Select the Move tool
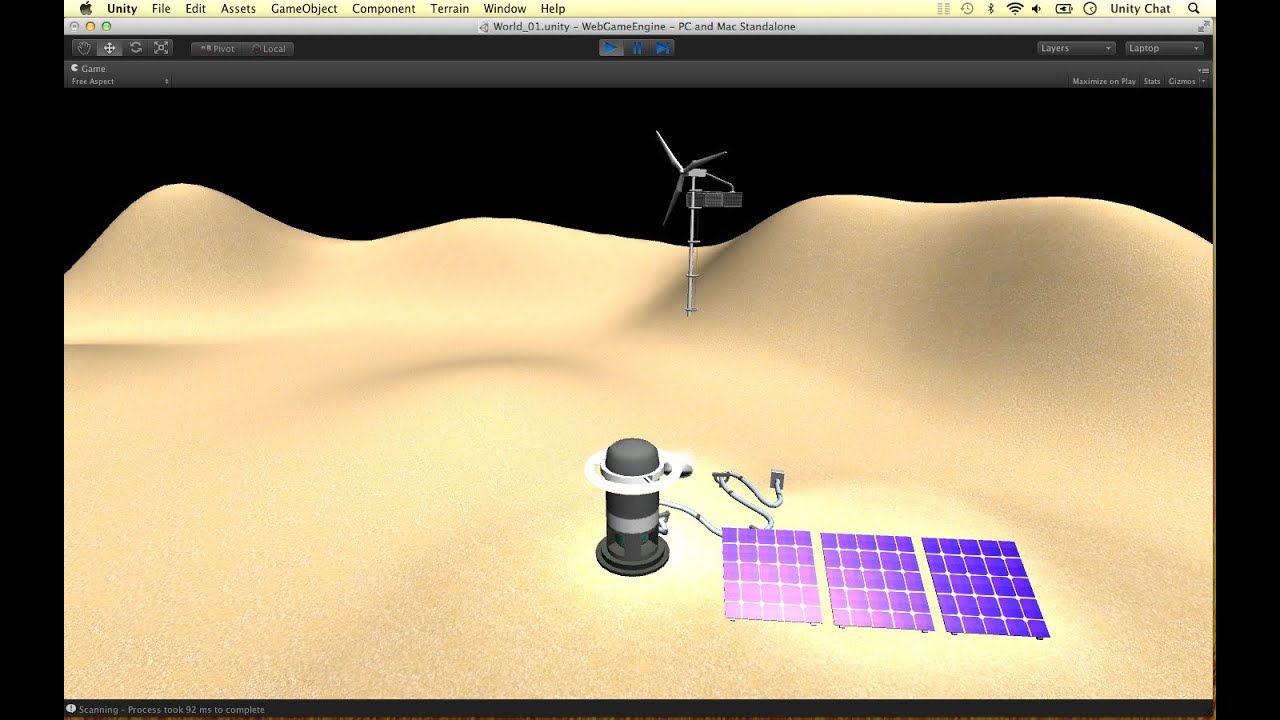Image resolution: width=1280 pixels, height=720 pixels. (x=110, y=48)
